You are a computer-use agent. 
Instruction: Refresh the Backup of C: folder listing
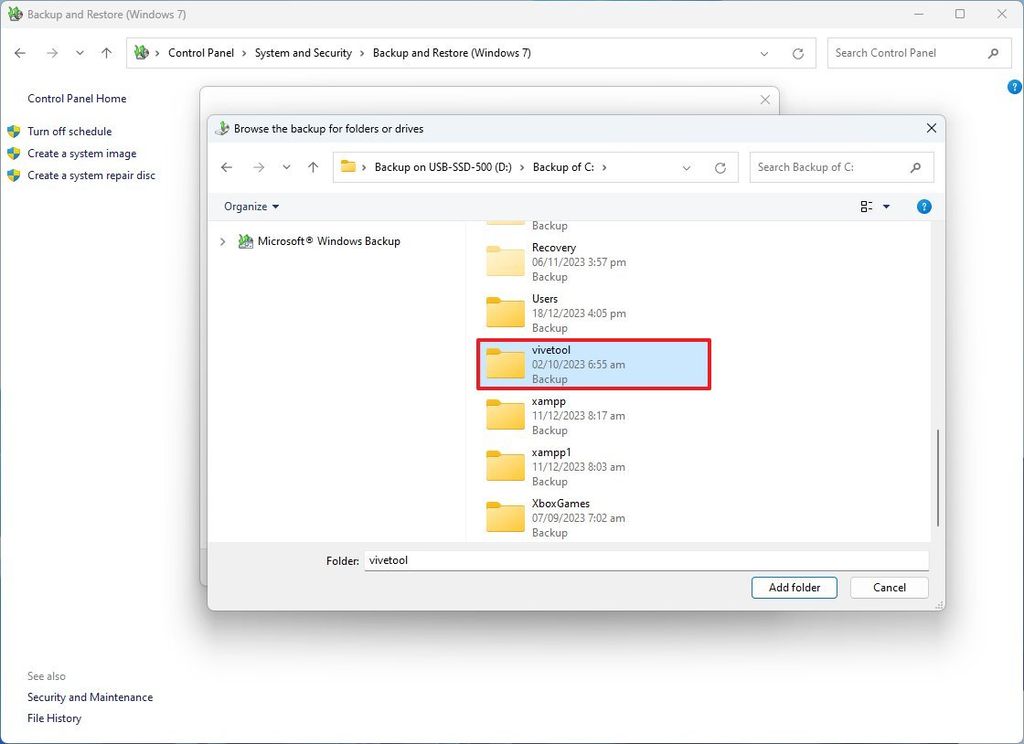pyautogui.click(x=721, y=167)
